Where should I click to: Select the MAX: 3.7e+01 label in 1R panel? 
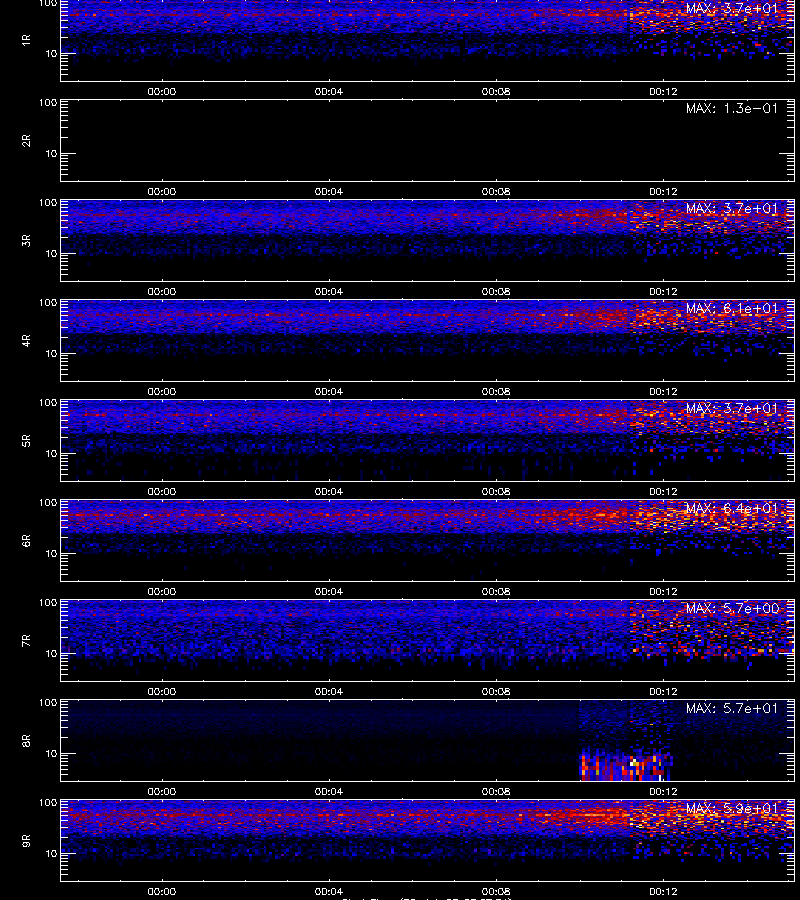click(732, 9)
